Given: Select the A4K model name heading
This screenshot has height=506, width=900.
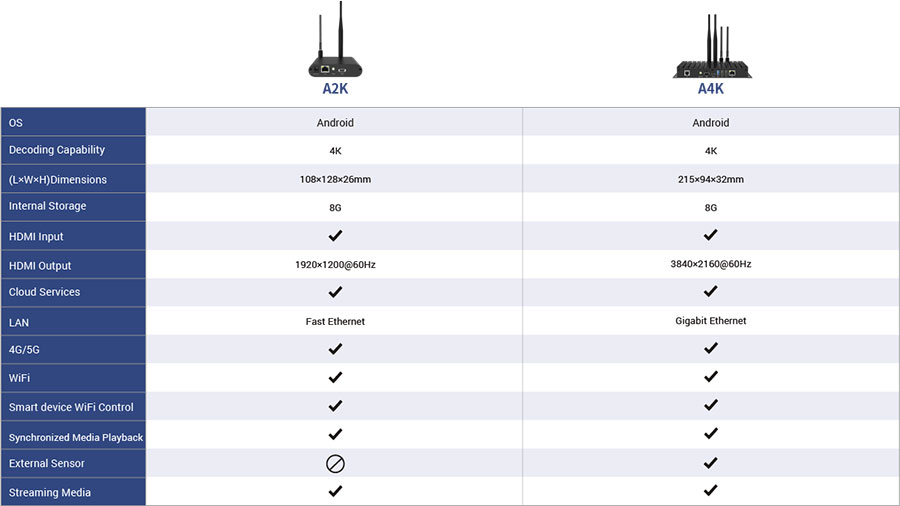Looking at the screenshot, I should click(x=711, y=89).
